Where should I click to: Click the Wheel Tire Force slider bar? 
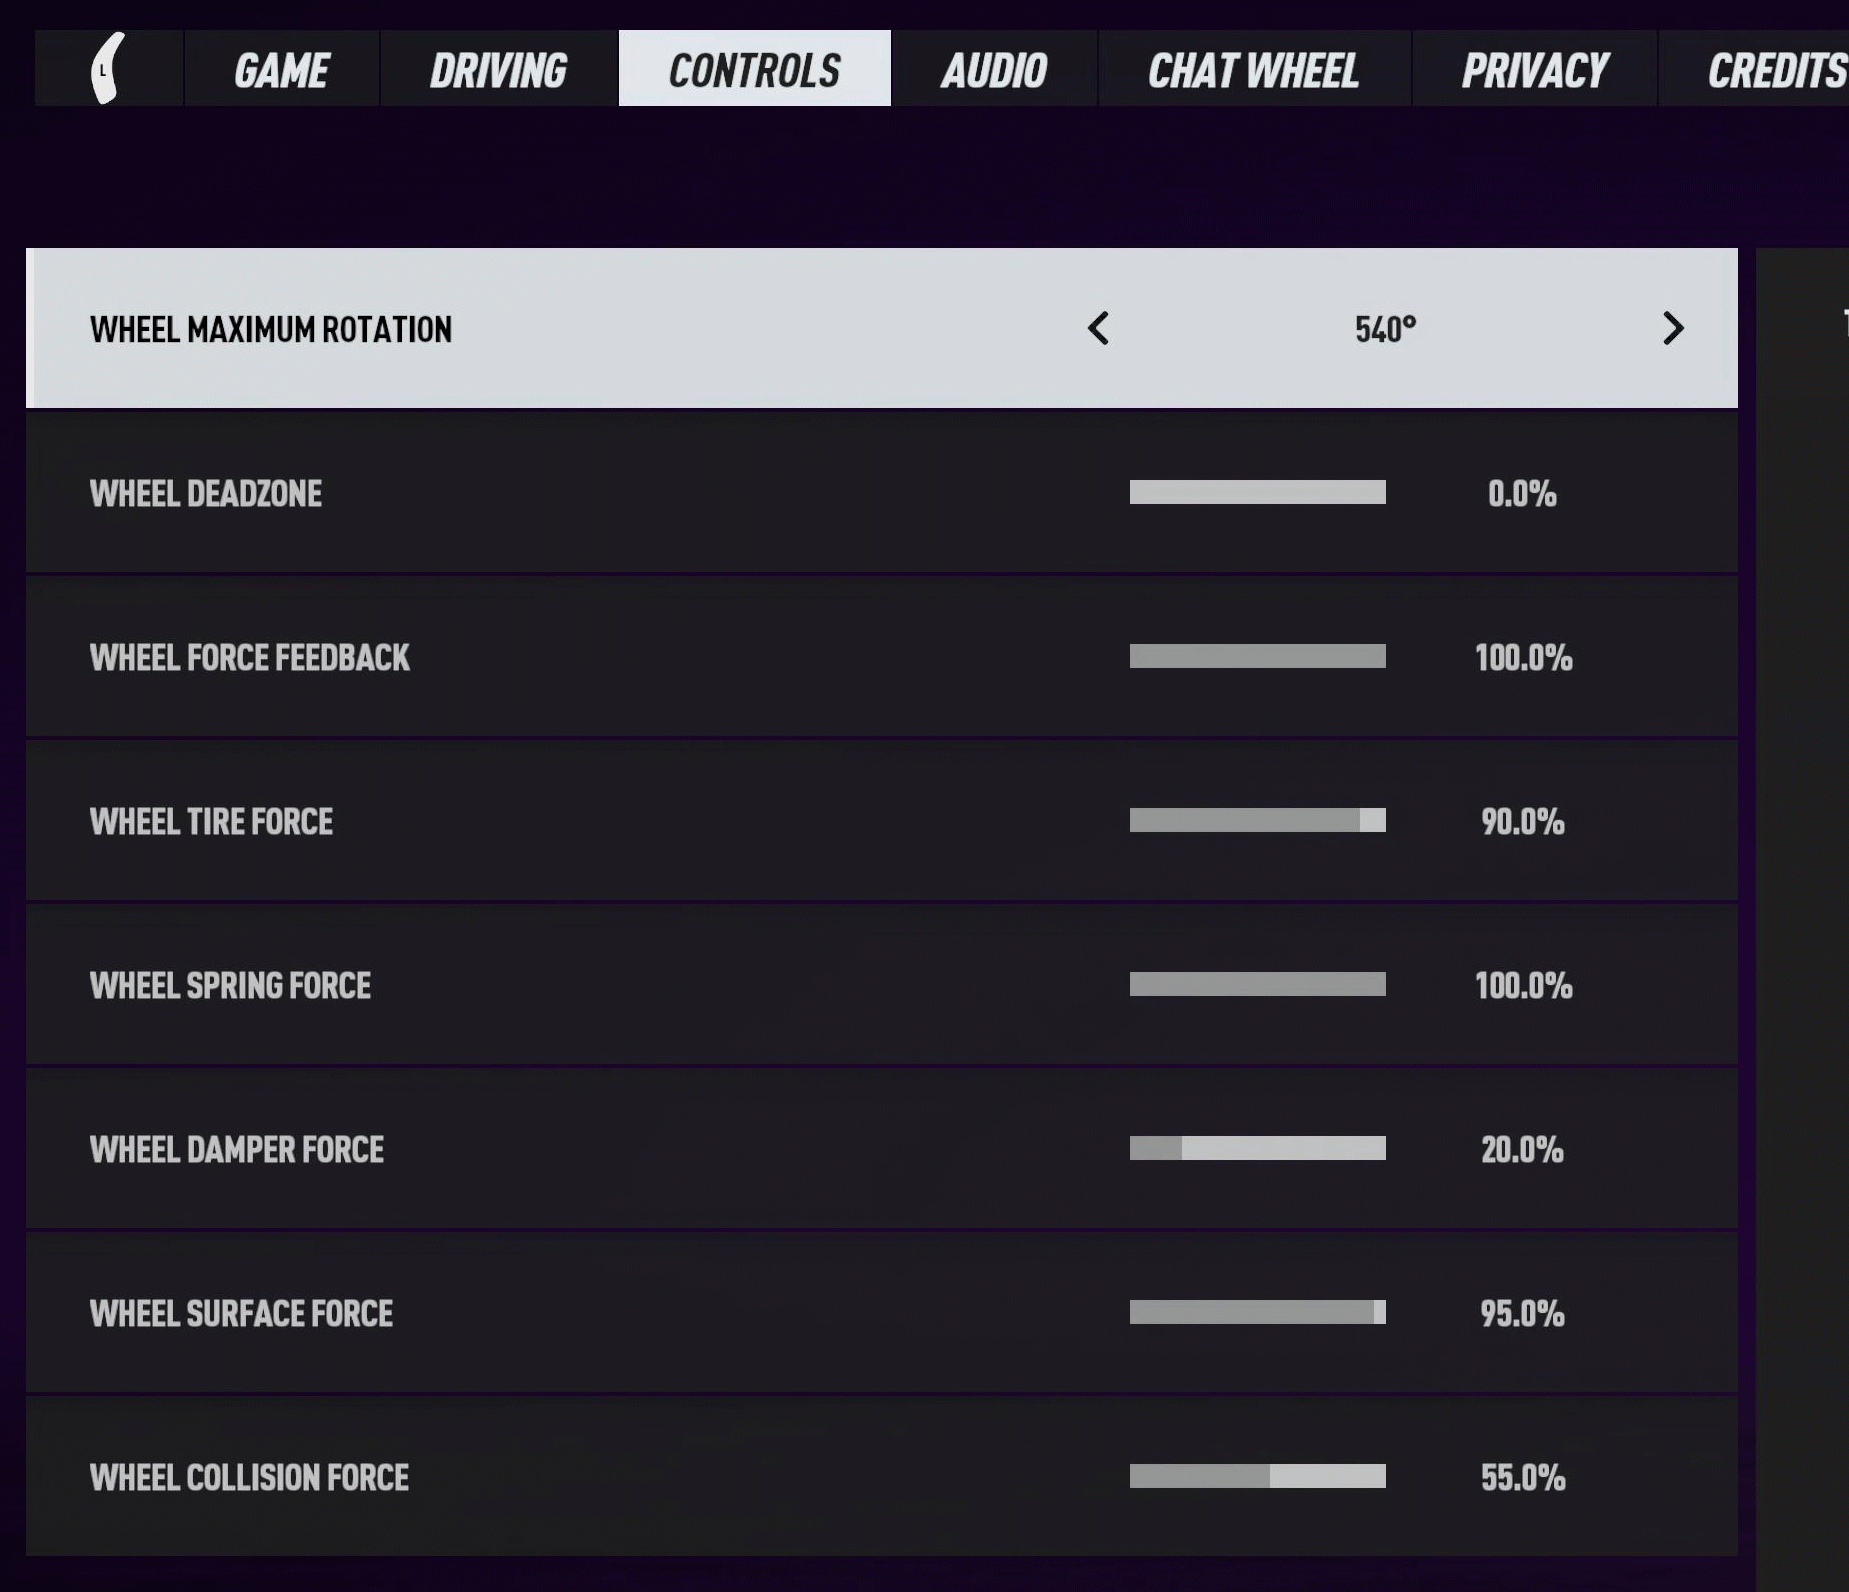point(1258,820)
